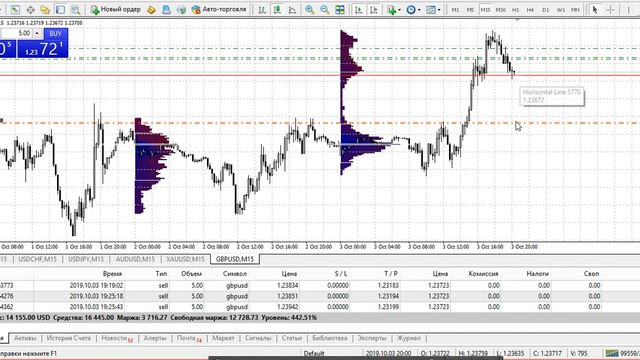Viewport: 640px width, 360px height.
Task: Open the Strategy Tester magnifier icon
Action: click(x=76, y=9)
